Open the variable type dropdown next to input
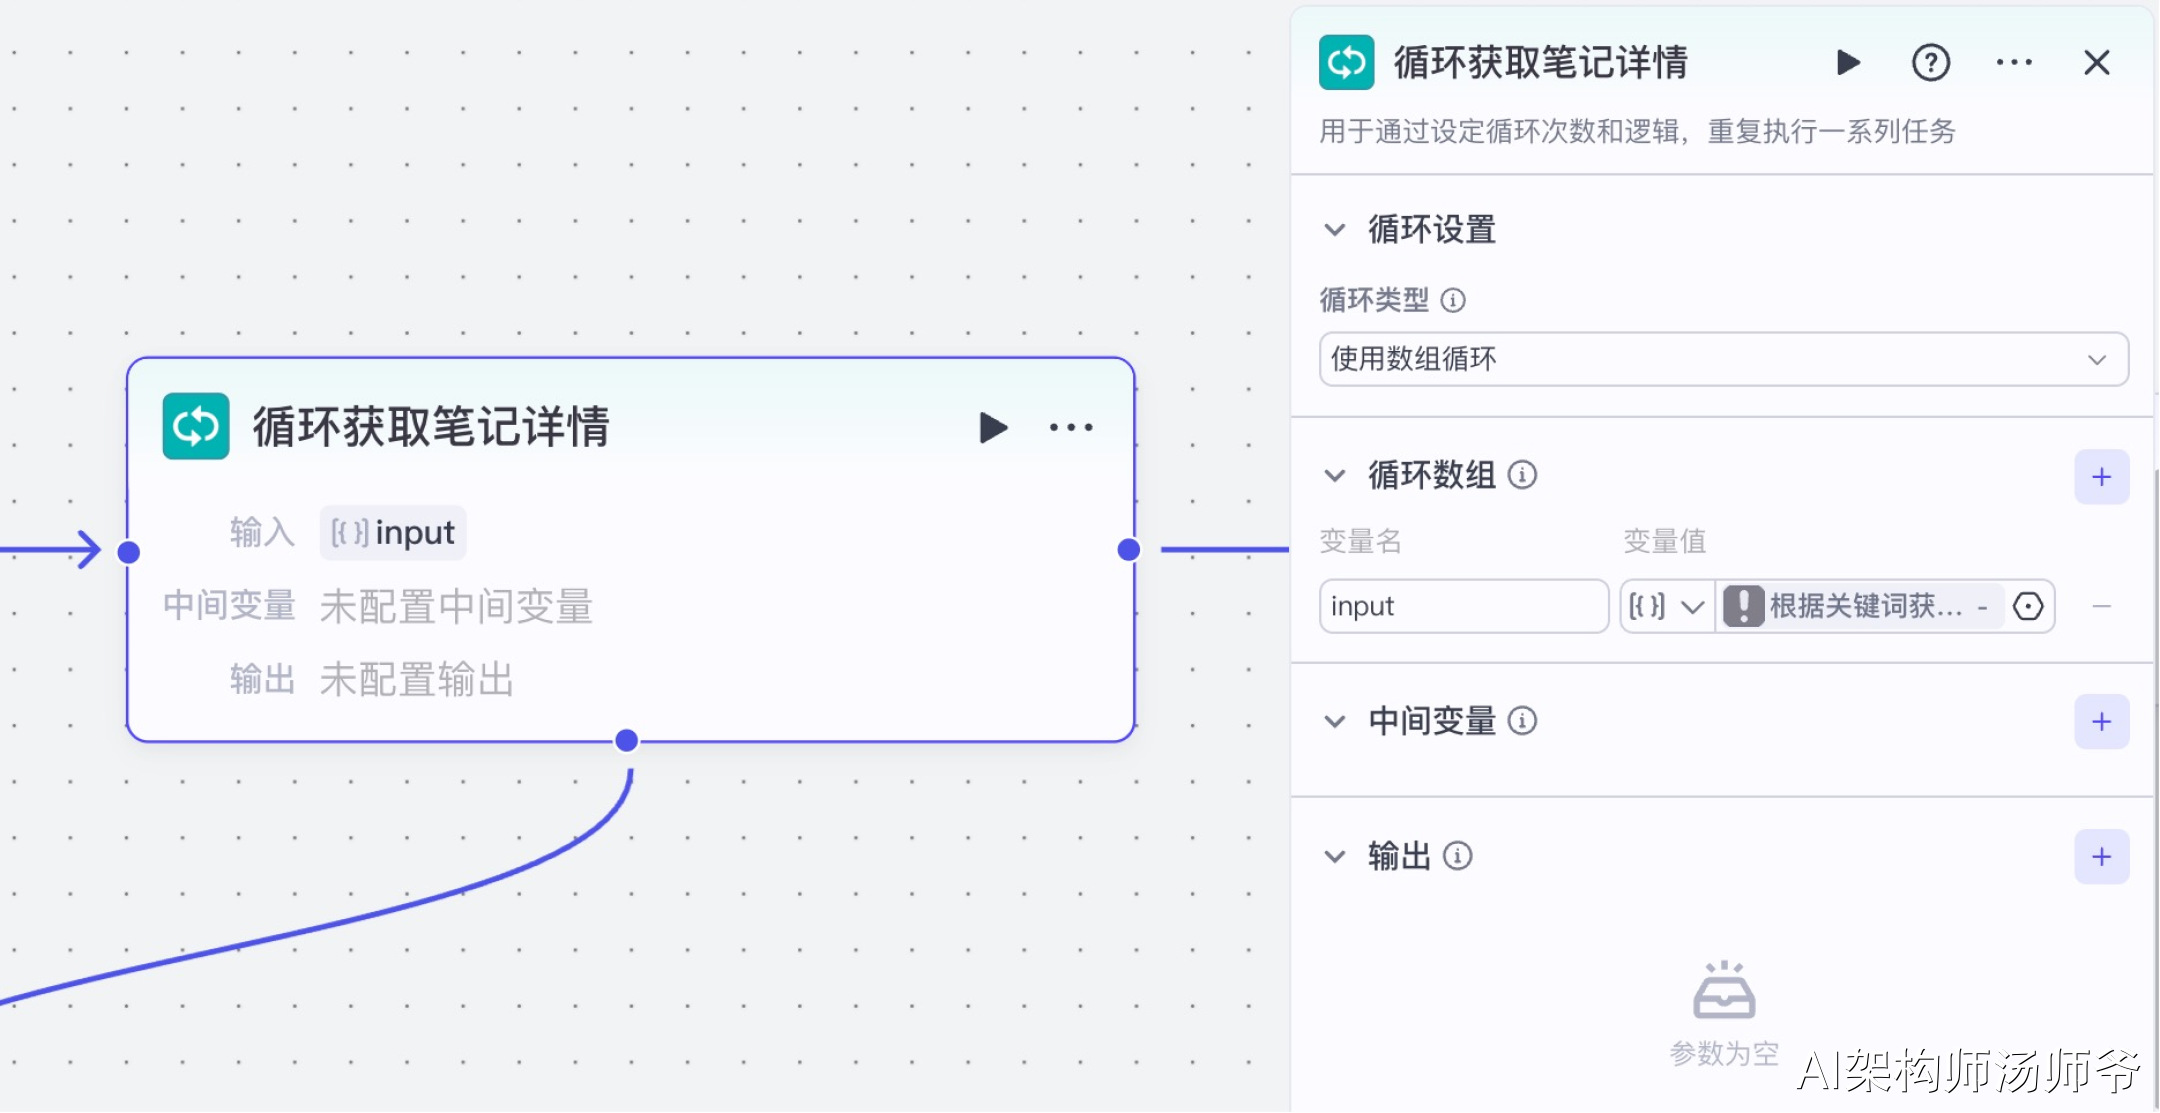This screenshot has width=2160, height=1113. click(x=1667, y=606)
